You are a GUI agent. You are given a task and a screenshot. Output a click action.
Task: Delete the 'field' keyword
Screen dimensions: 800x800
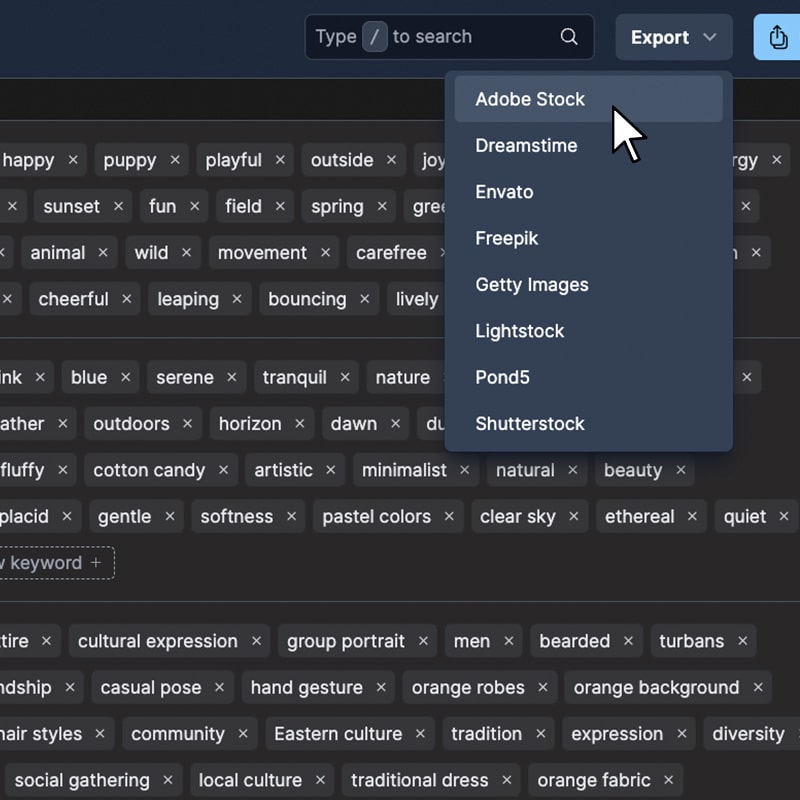pos(280,206)
